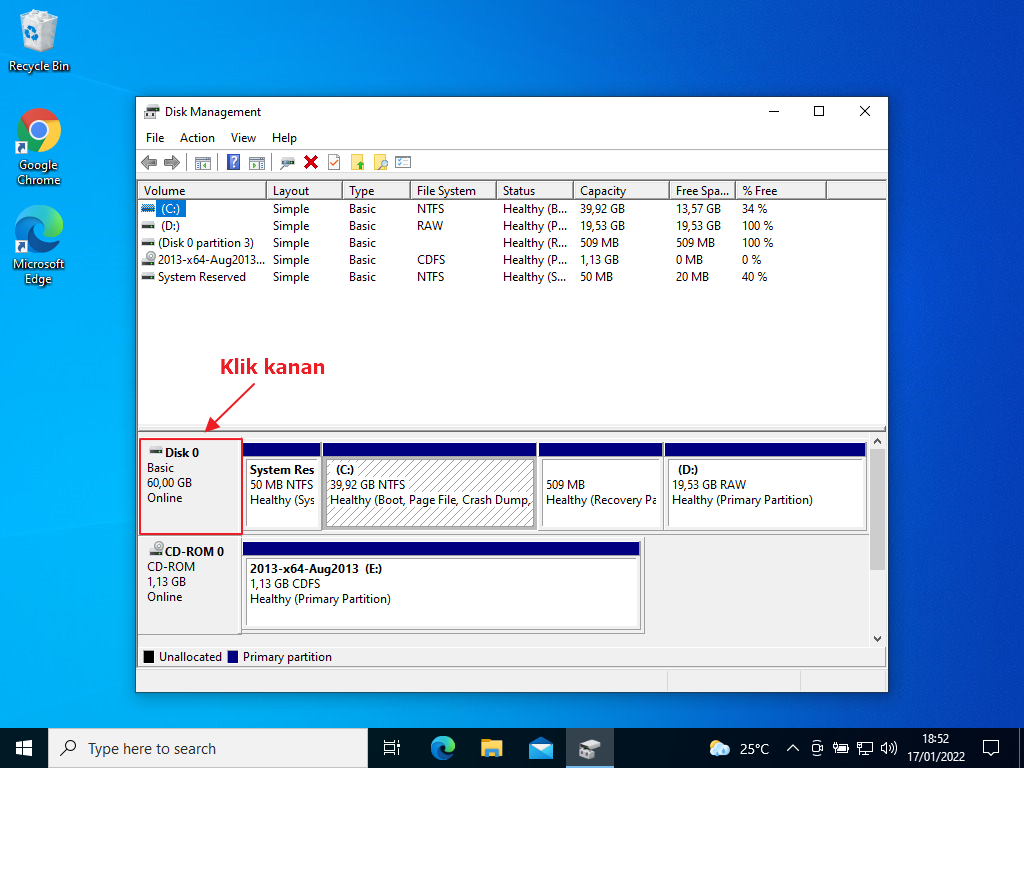Sort by the File System column header
Screen dimensions: 1024x895
(453, 191)
